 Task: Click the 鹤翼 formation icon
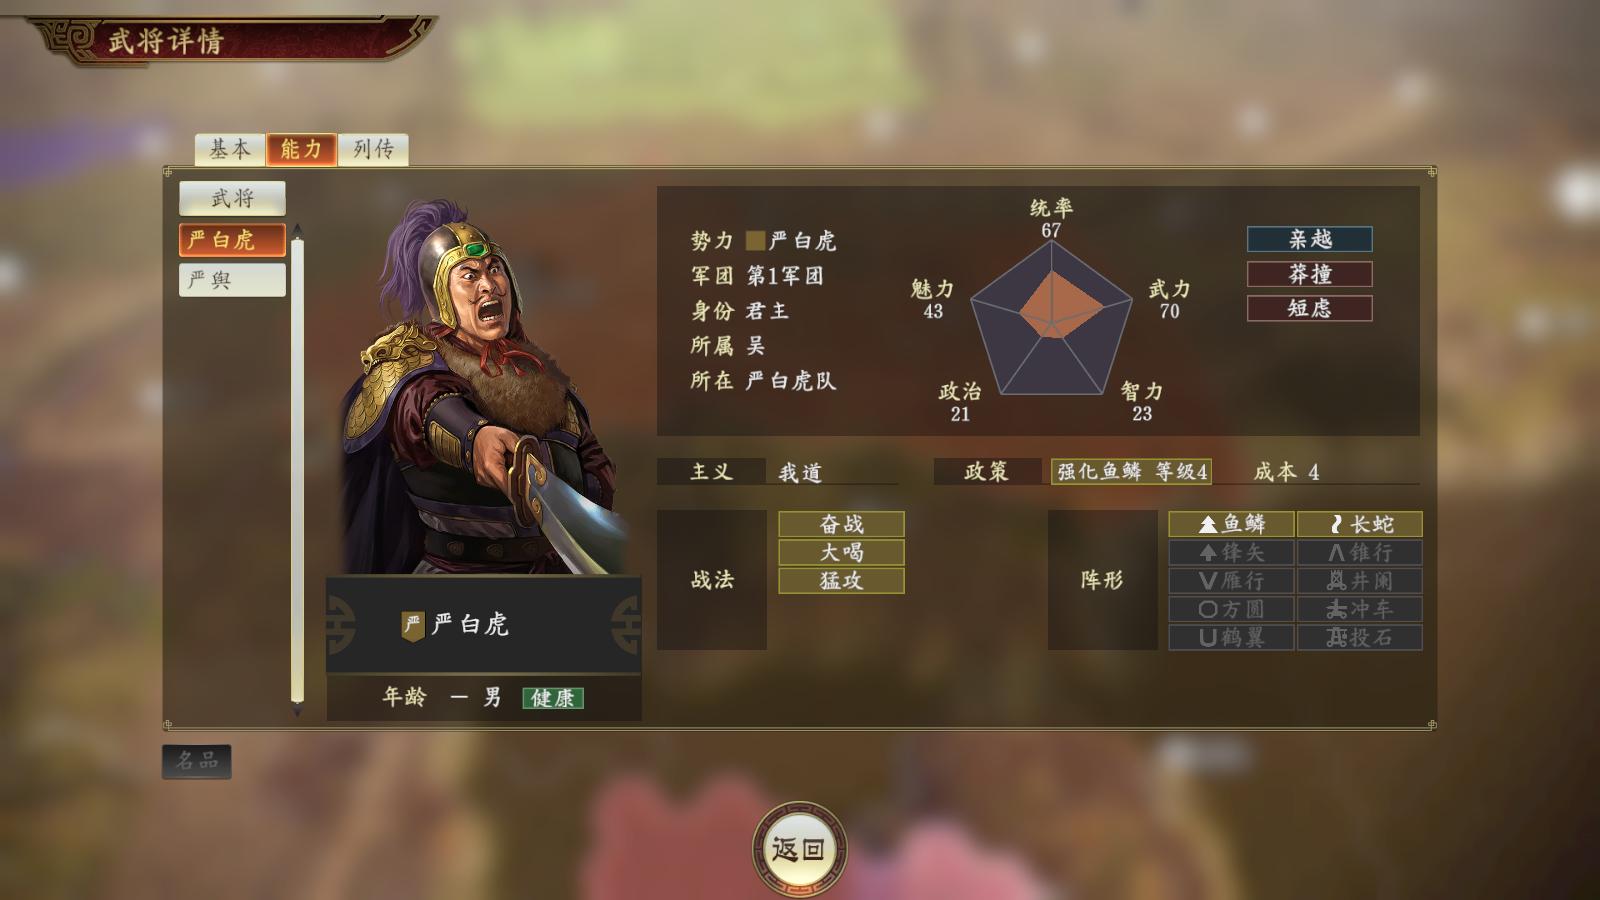coord(1232,637)
